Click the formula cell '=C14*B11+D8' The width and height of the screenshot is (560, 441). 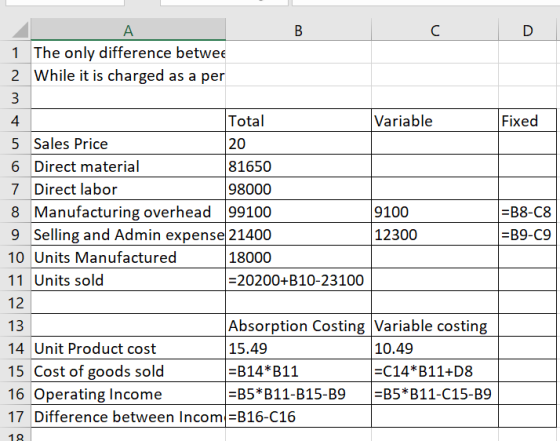tap(435, 371)
